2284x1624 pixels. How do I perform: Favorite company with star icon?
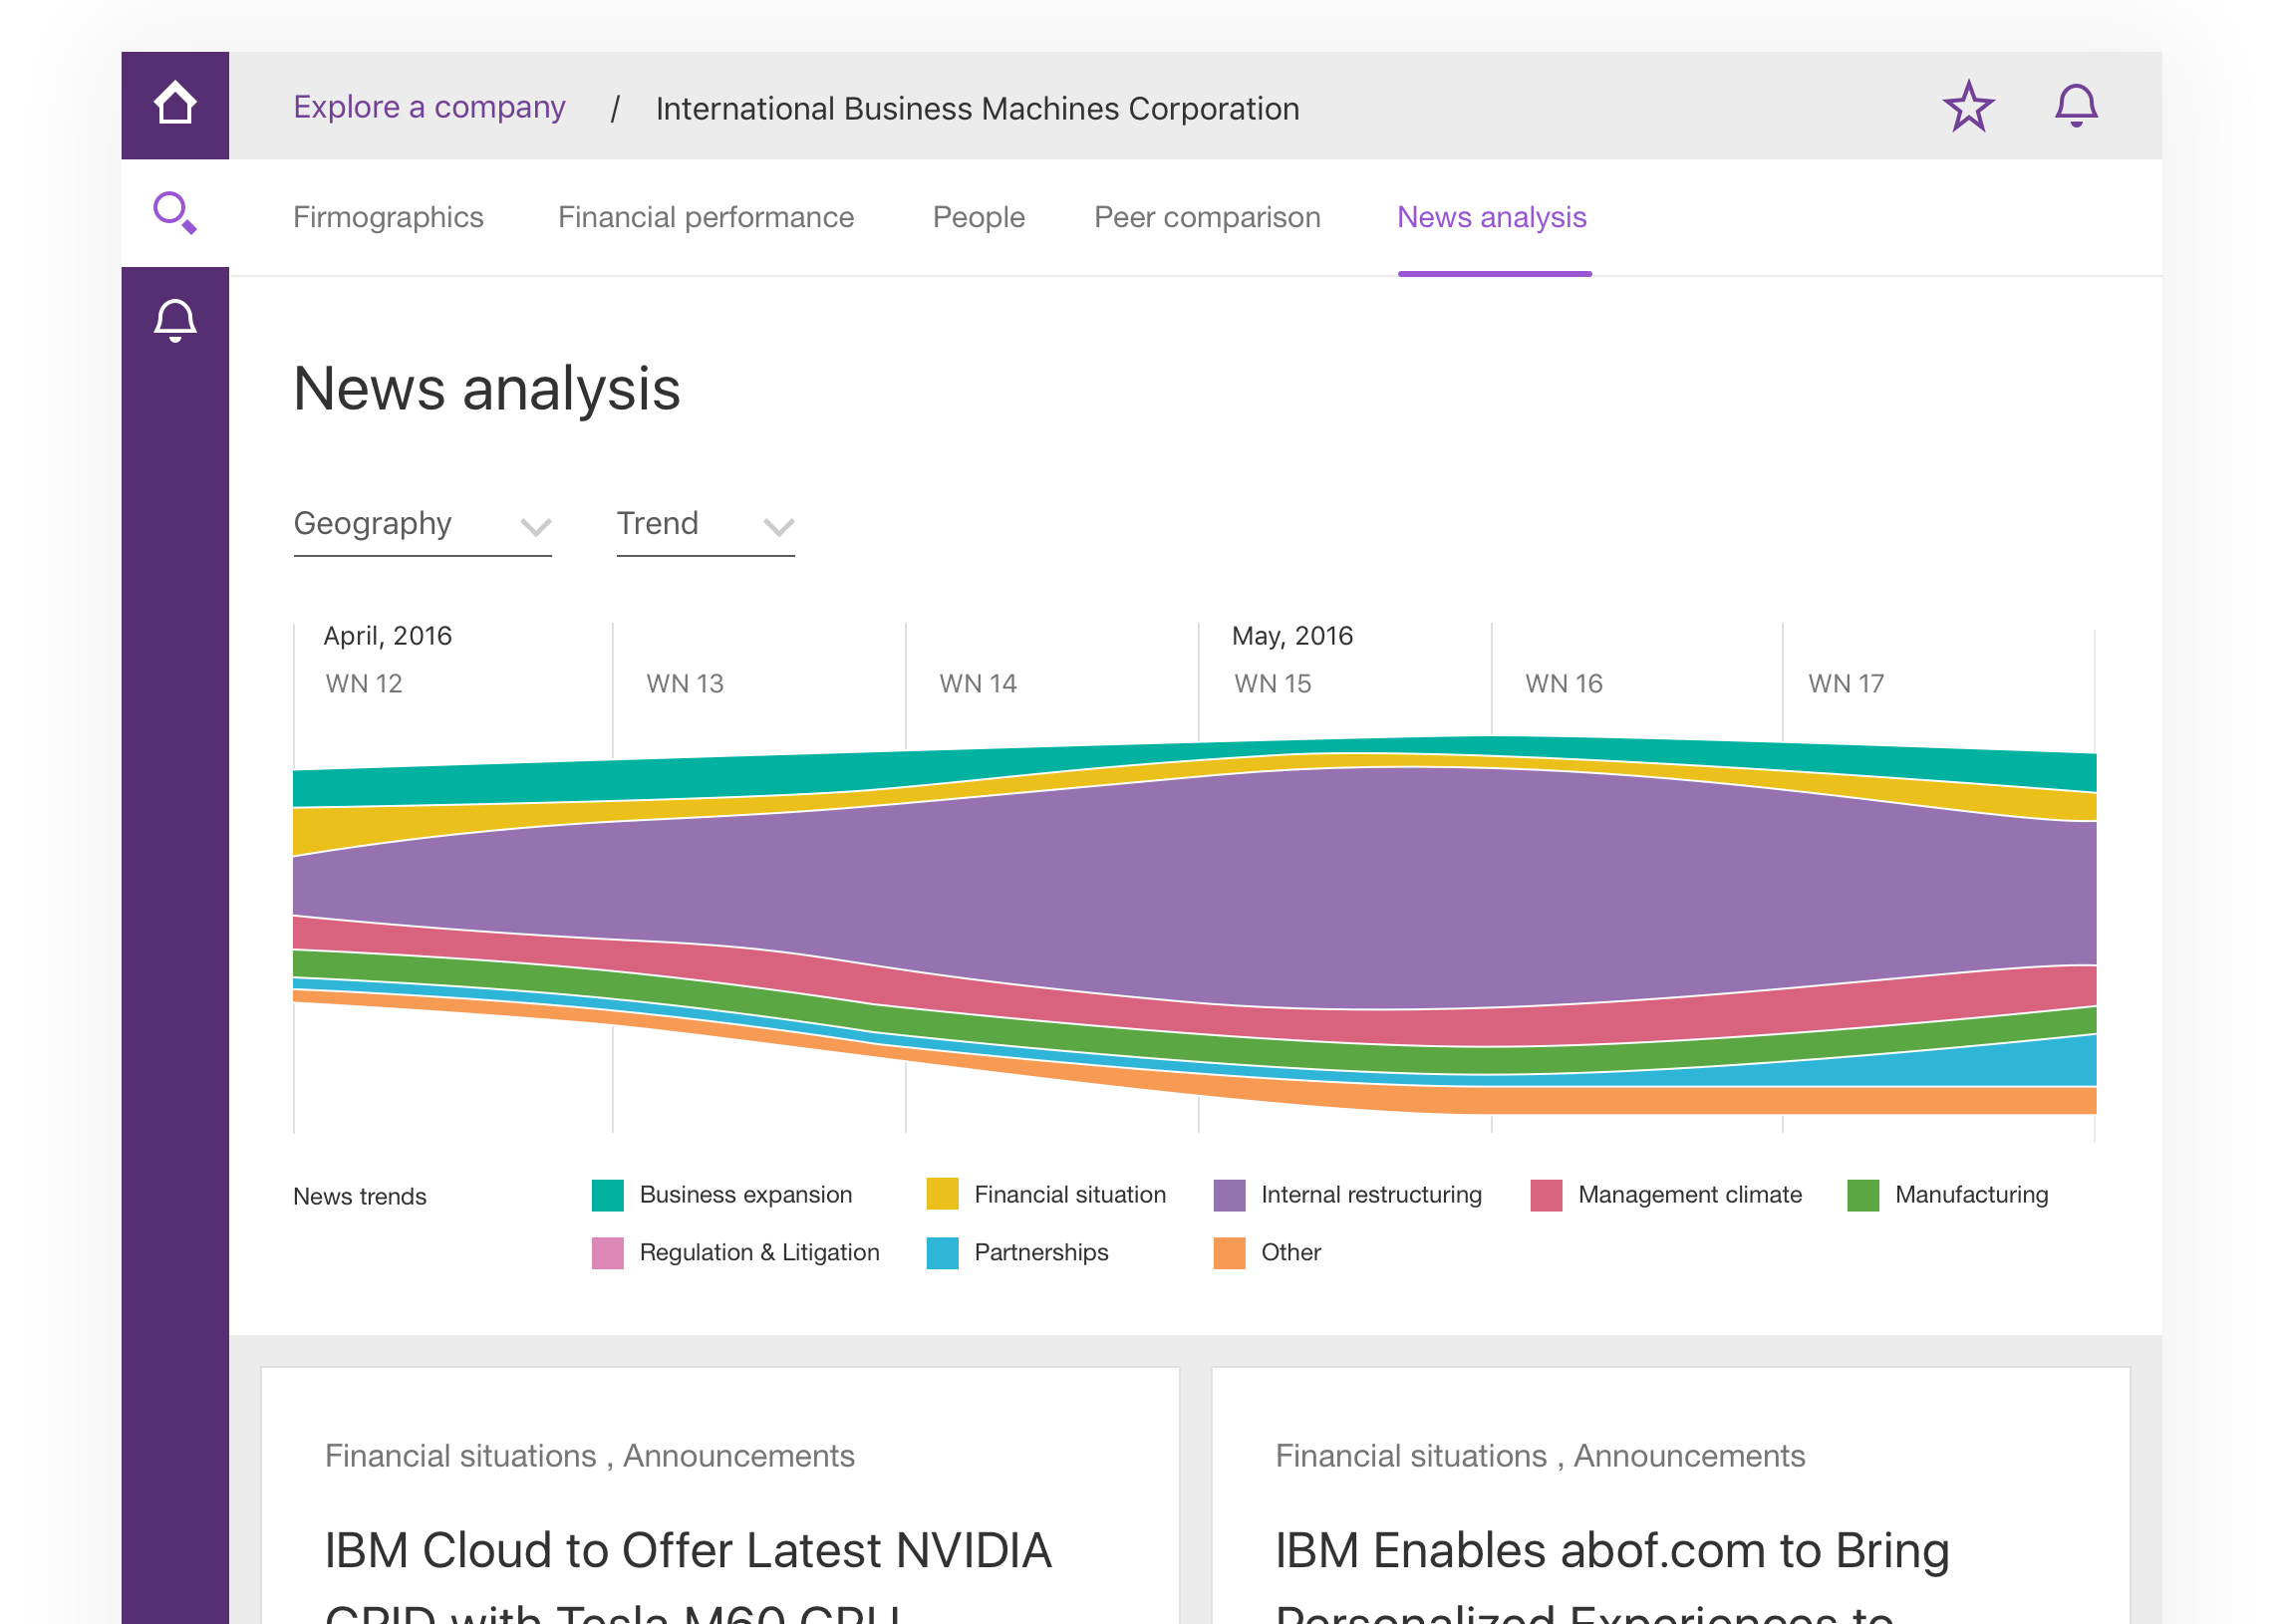click(1968, 106)
